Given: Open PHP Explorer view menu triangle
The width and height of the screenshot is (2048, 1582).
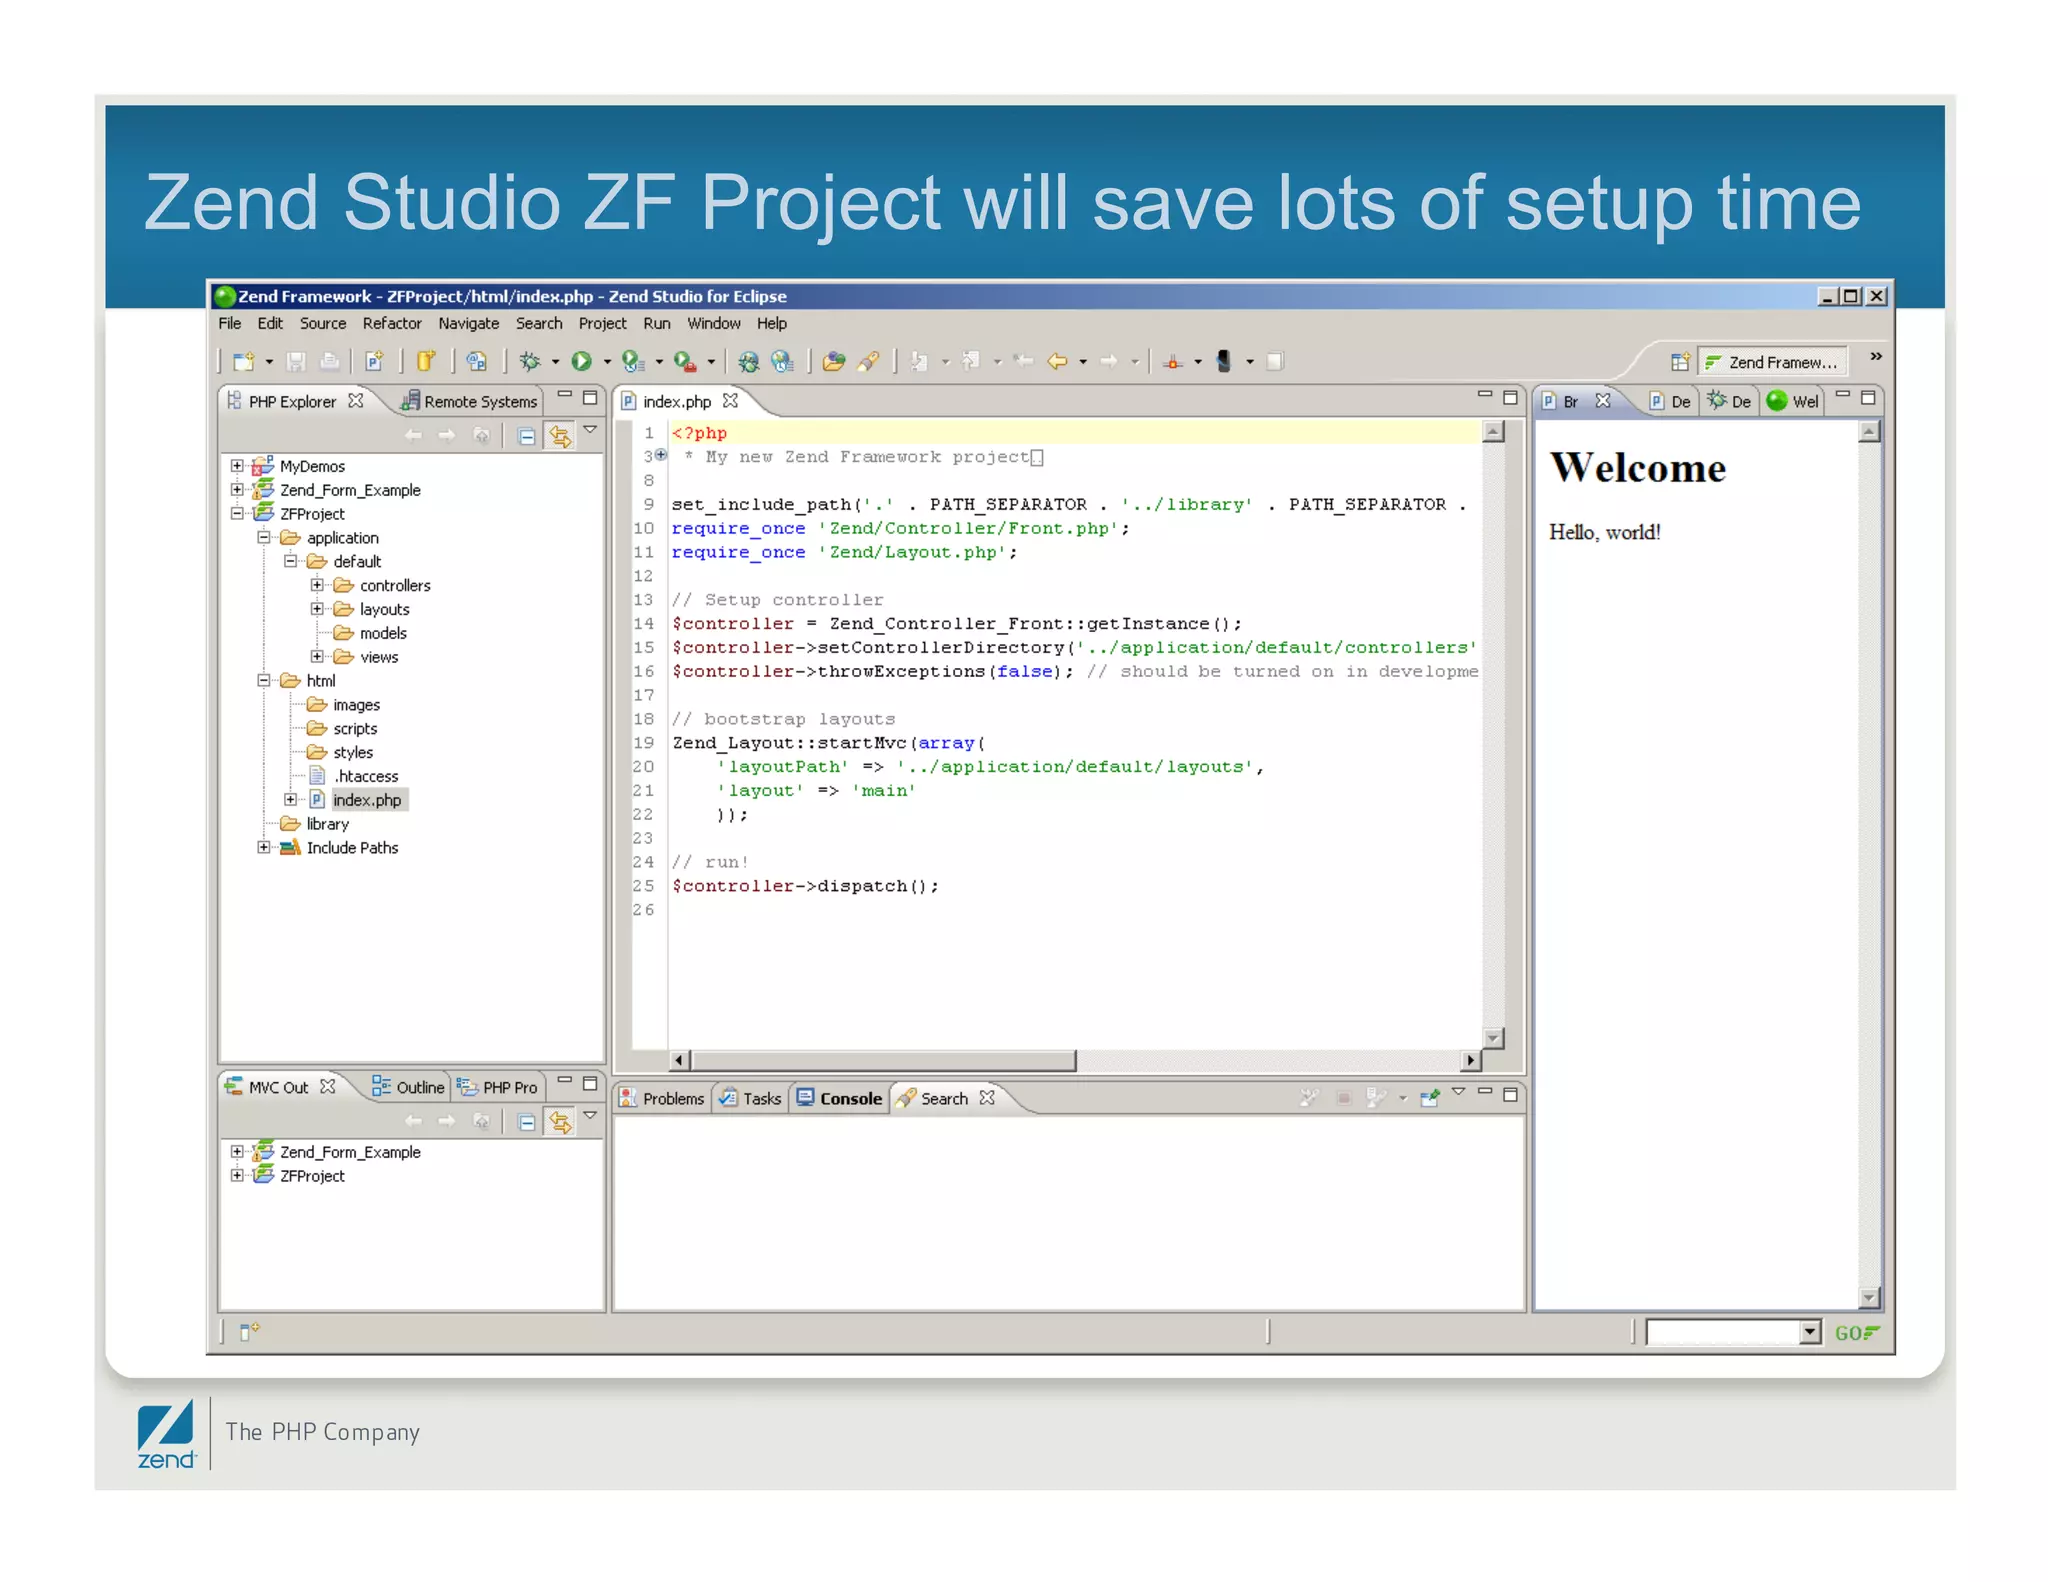Looking at the screenshot, I should pyautogui.click(x=590, y=429).
